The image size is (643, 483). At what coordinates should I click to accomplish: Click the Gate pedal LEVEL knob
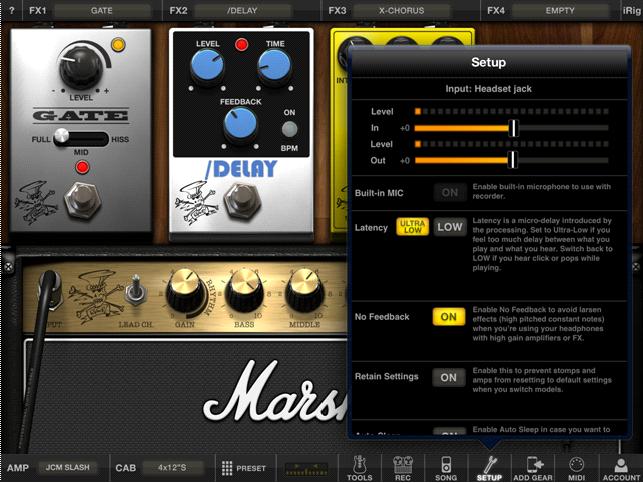click(x=81, y=67)
